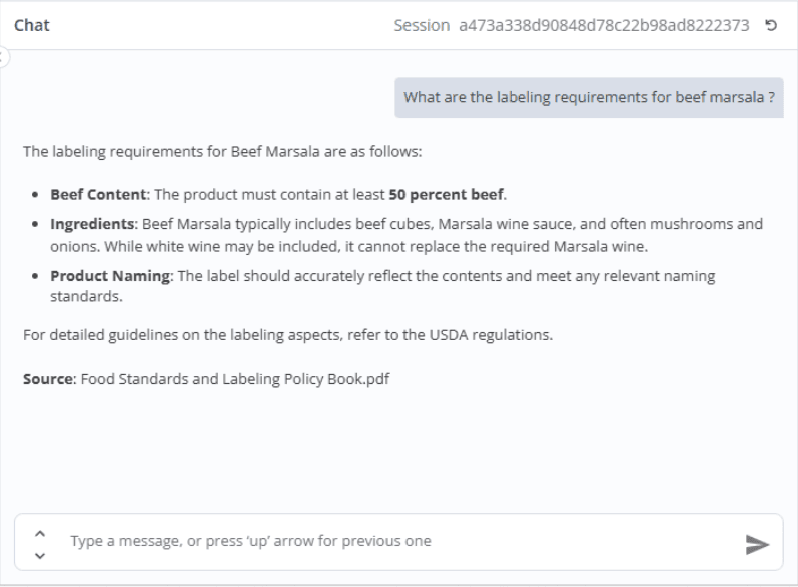Screen dimensions: 798x587
Task: Click the 'Ingredients' bullet heading
Action: (x=92, y=224)
